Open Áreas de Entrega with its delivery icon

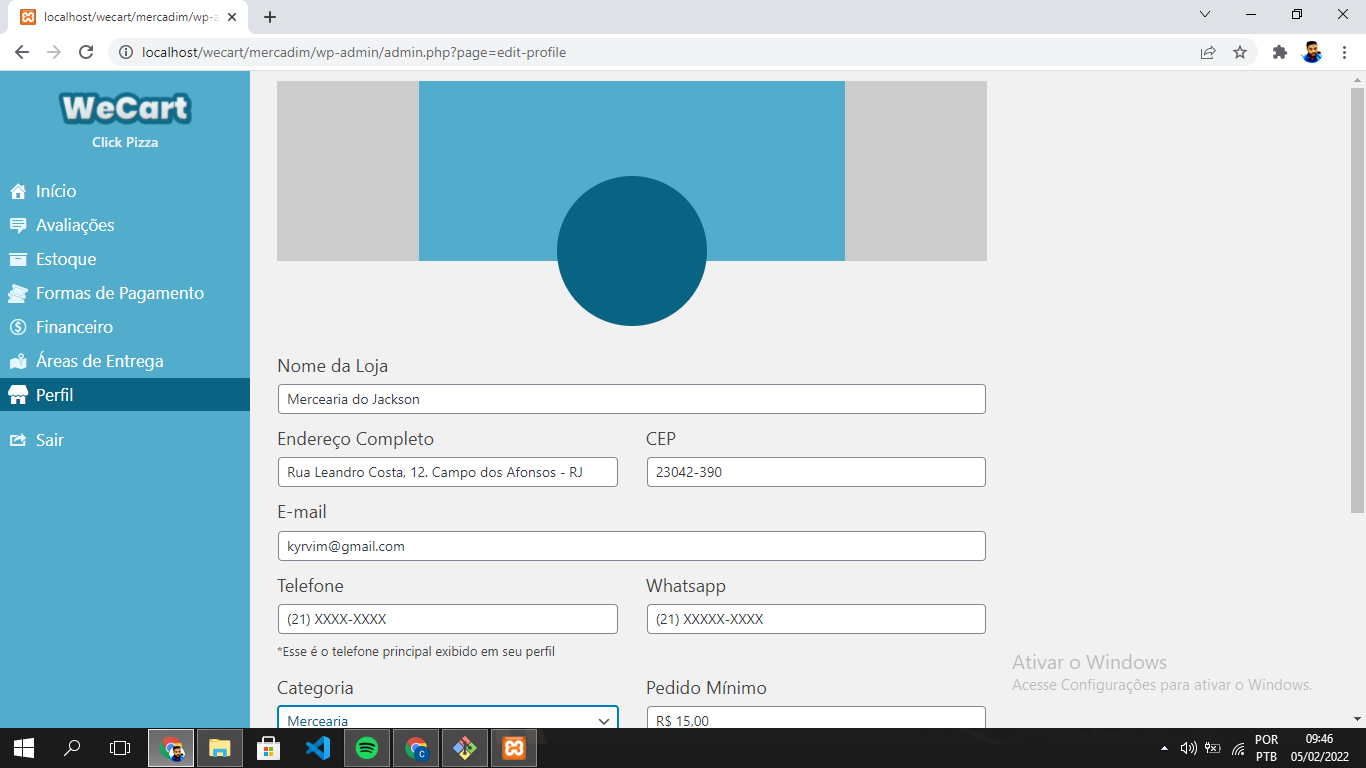coord(16,361)
